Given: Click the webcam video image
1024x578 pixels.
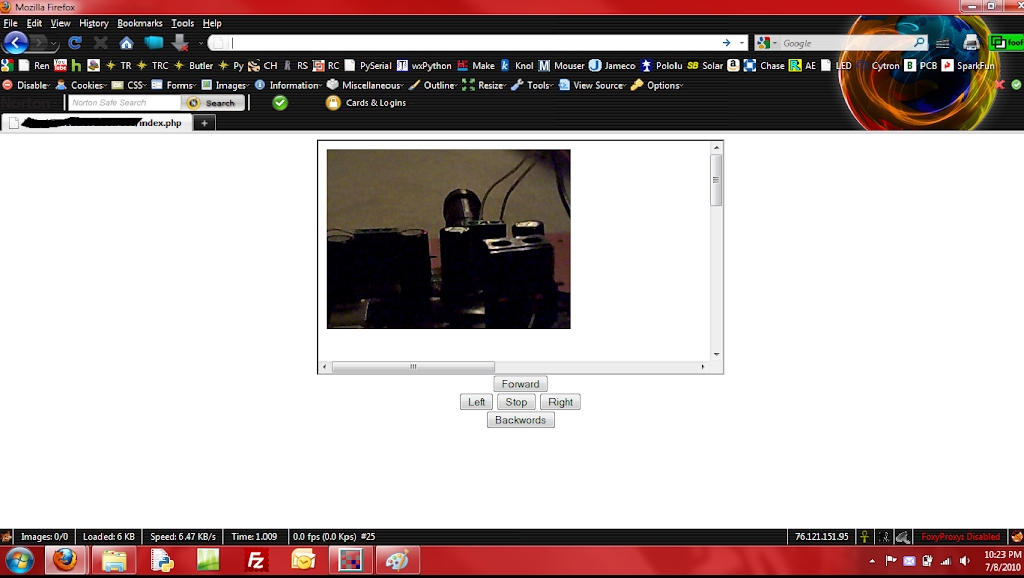Looking at the screenshot, I should click(449, 239).
